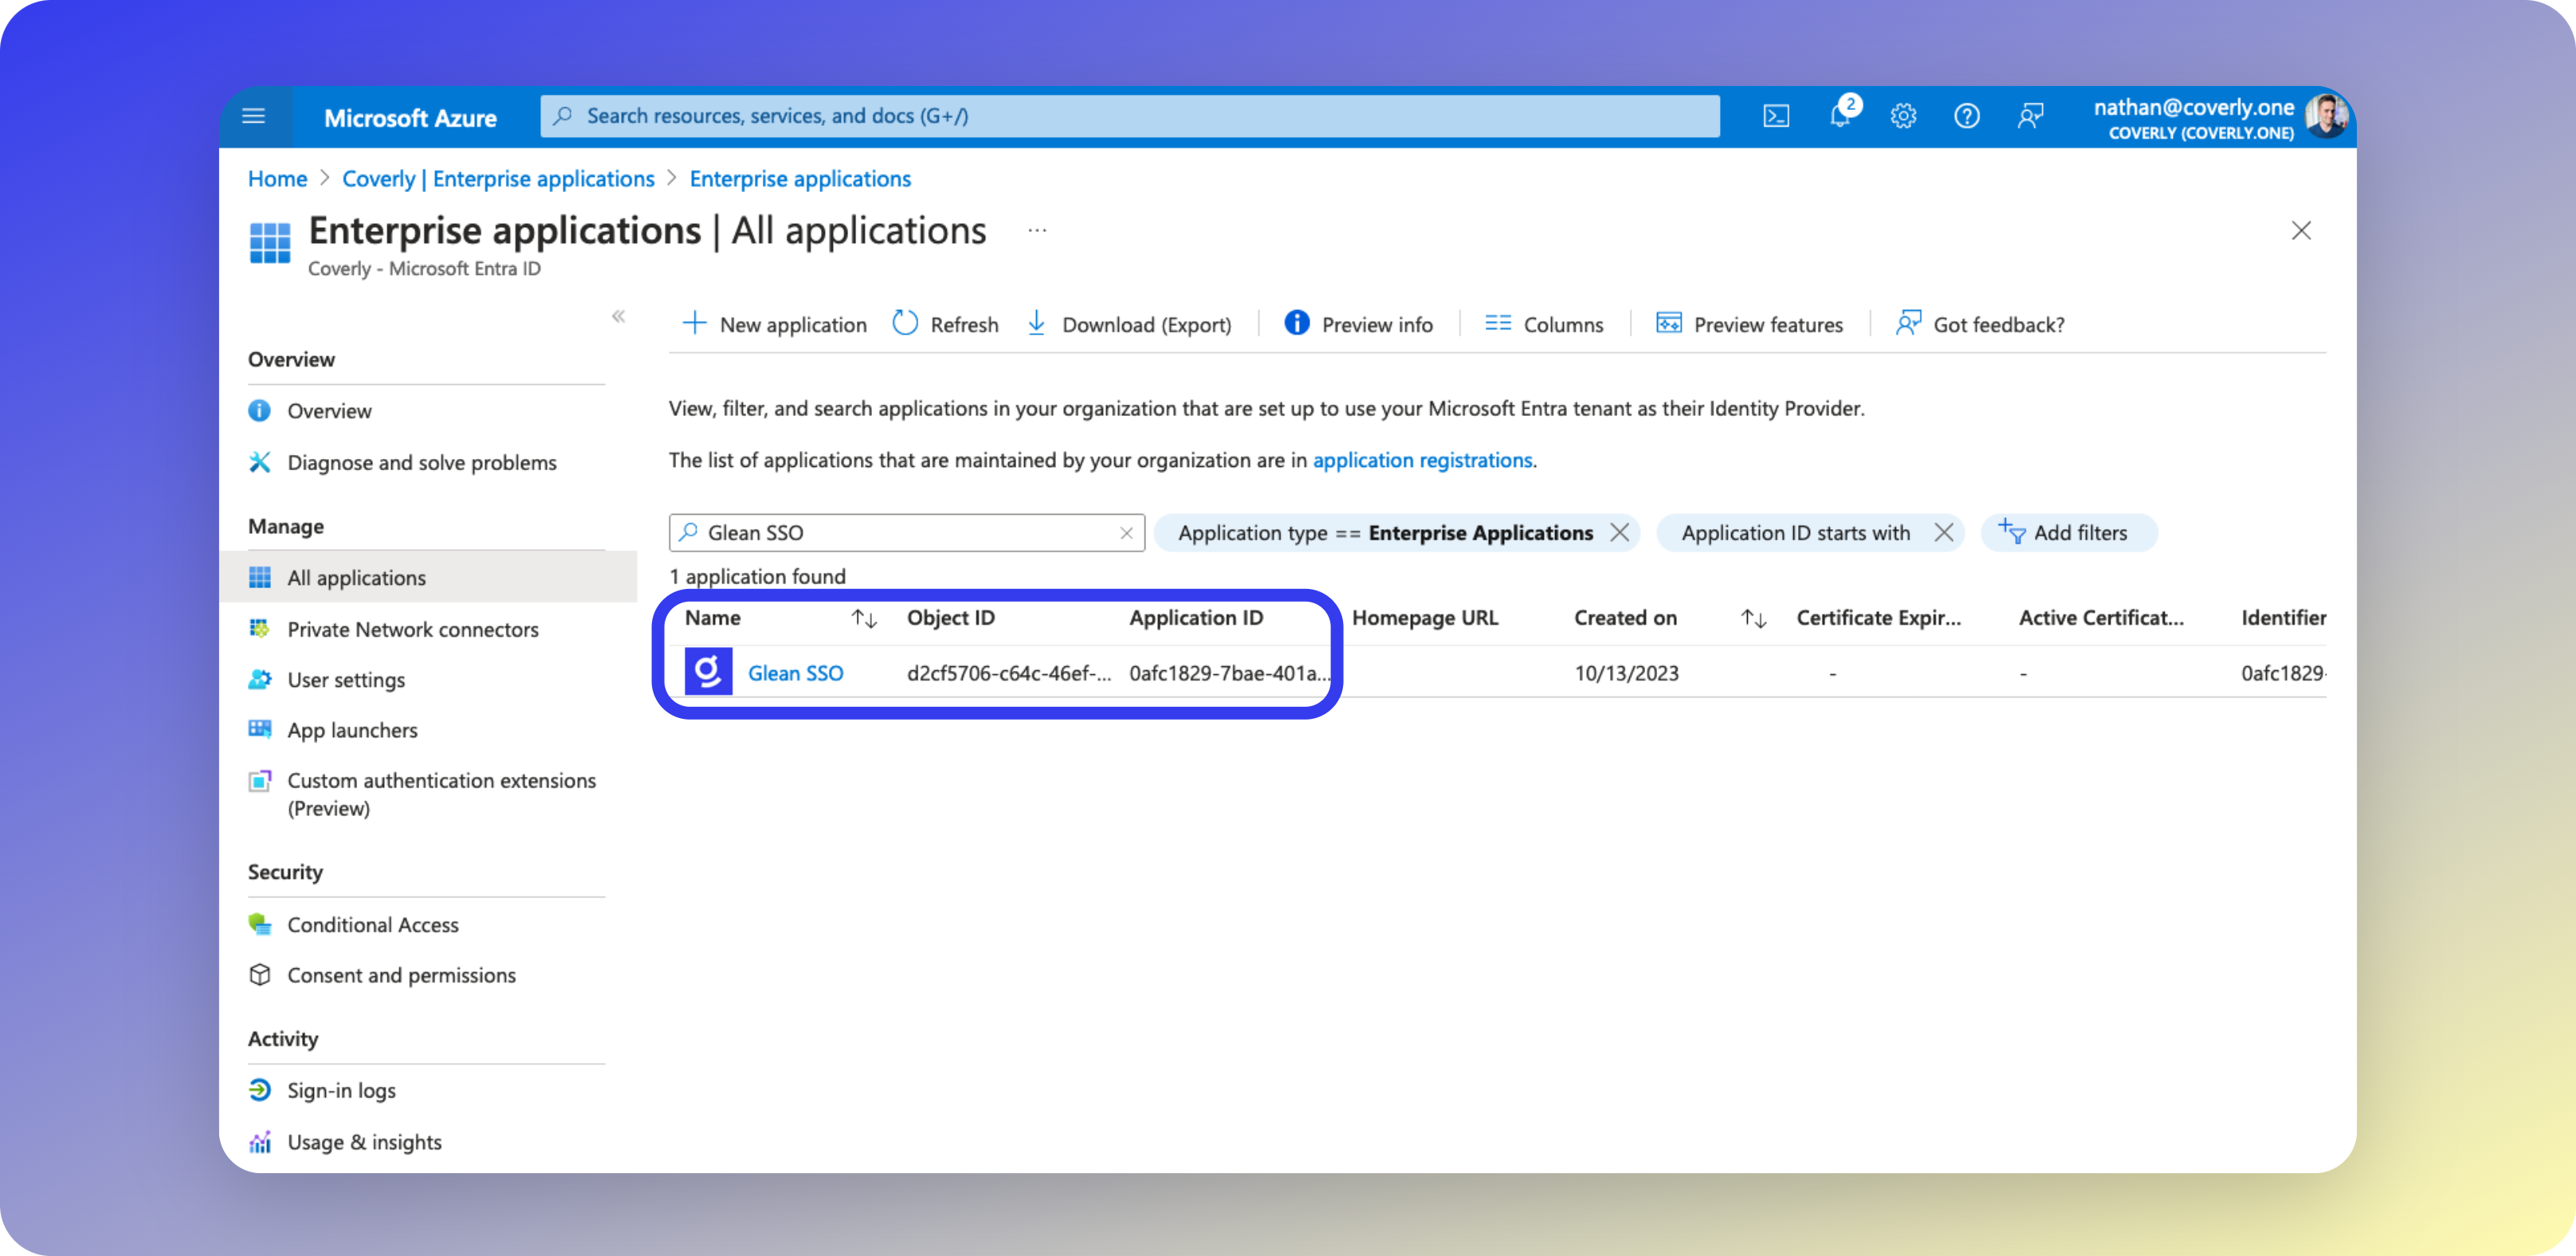
Task: Open the notifications bell icon
Action: 1840,117
